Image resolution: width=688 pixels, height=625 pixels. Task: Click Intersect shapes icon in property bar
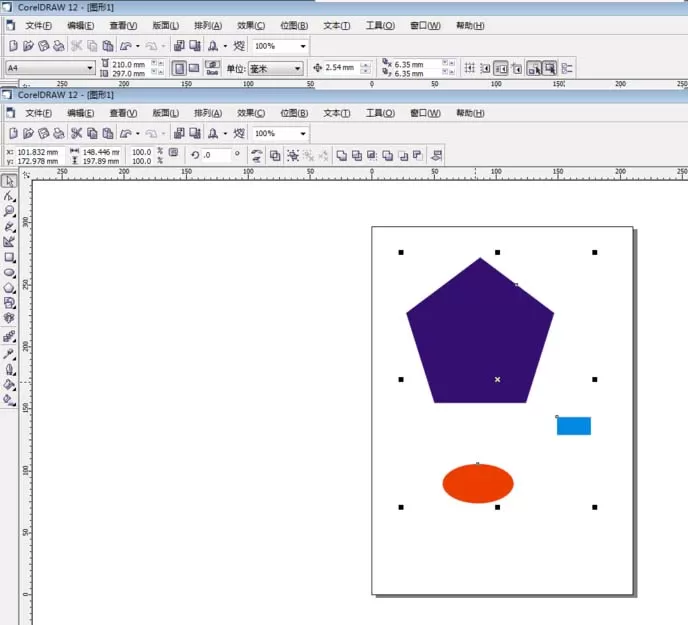[372, 155]
